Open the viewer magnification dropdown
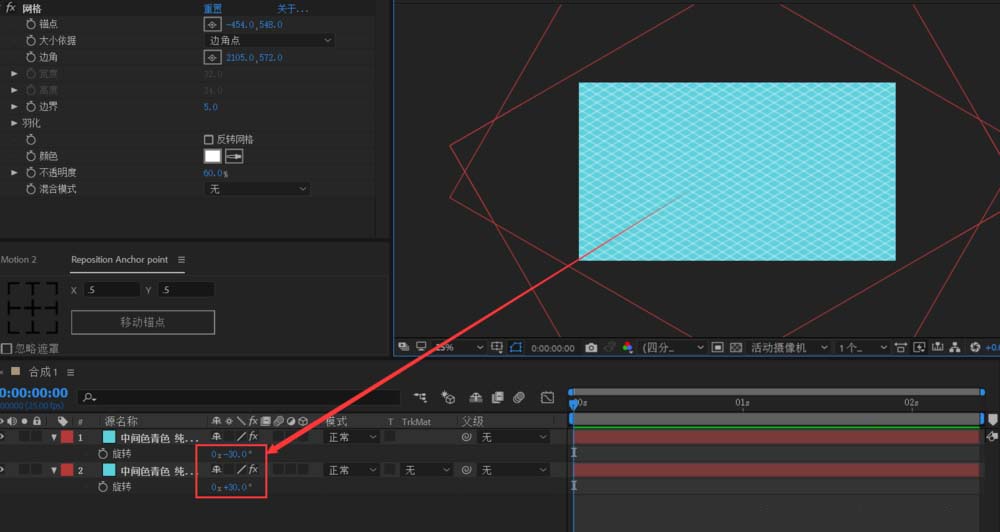The height and width of the screenshot is (532, 1000). 459,348
